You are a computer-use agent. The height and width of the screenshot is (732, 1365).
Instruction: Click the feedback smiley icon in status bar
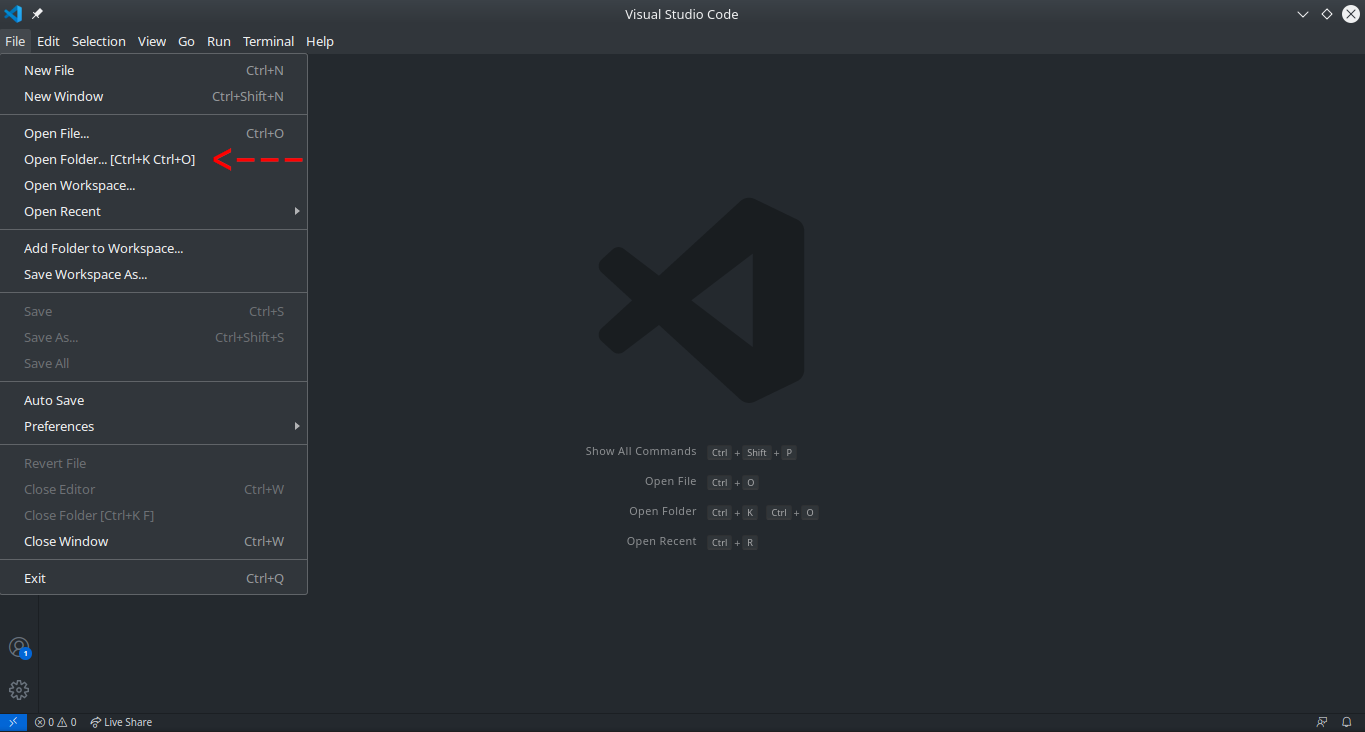1322,721
